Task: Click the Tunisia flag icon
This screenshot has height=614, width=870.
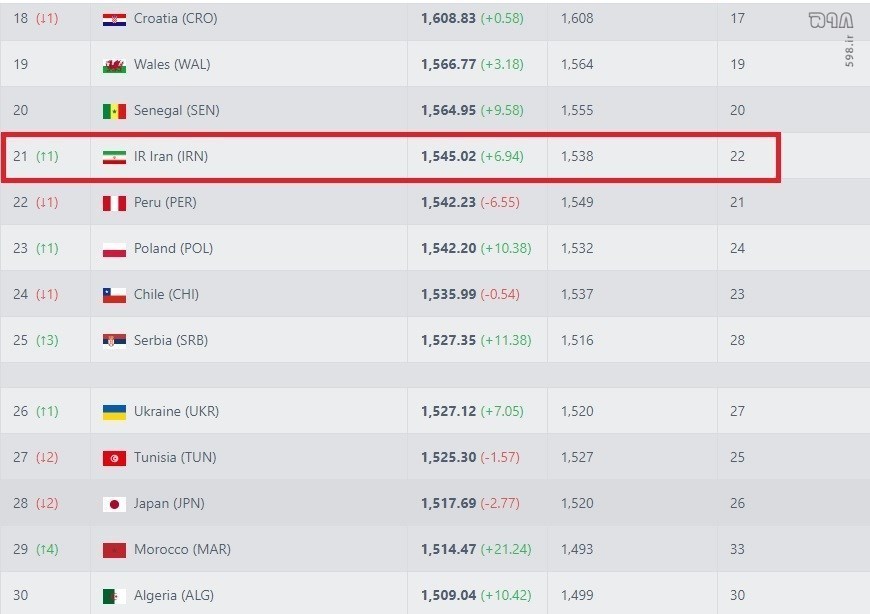Action: (x=114, y=458)
